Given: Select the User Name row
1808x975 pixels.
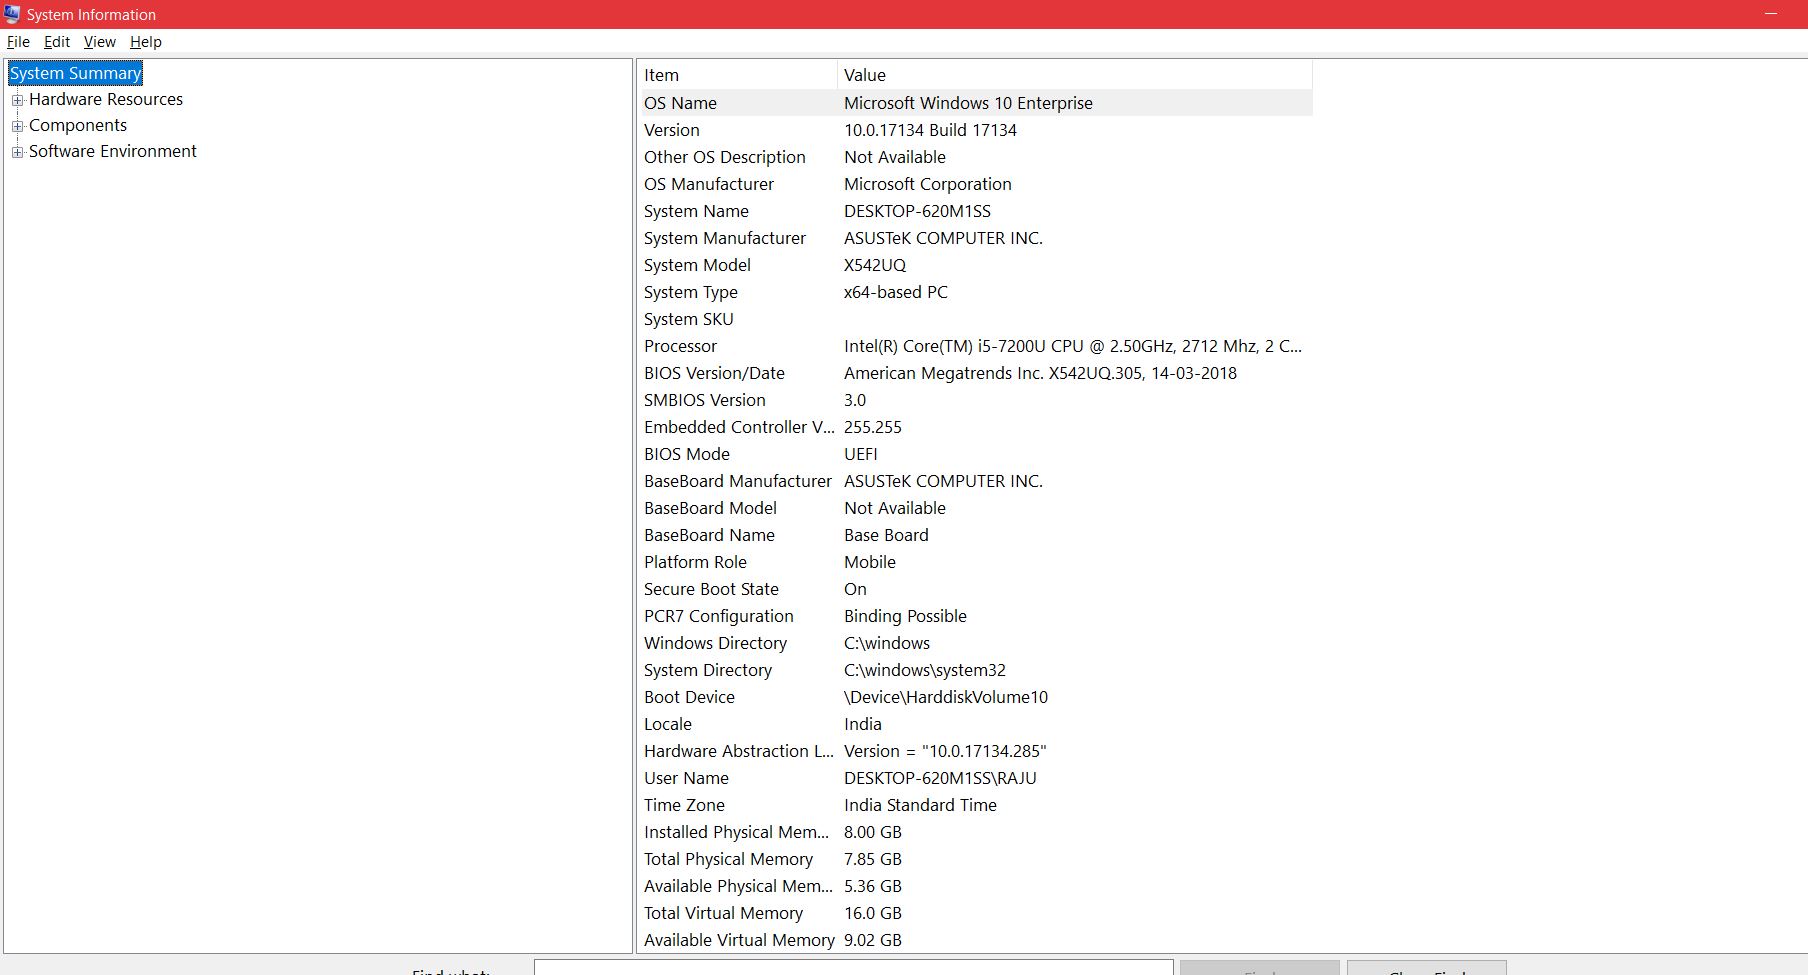Looking at the screenshot, I should click(x=976, y=778).
